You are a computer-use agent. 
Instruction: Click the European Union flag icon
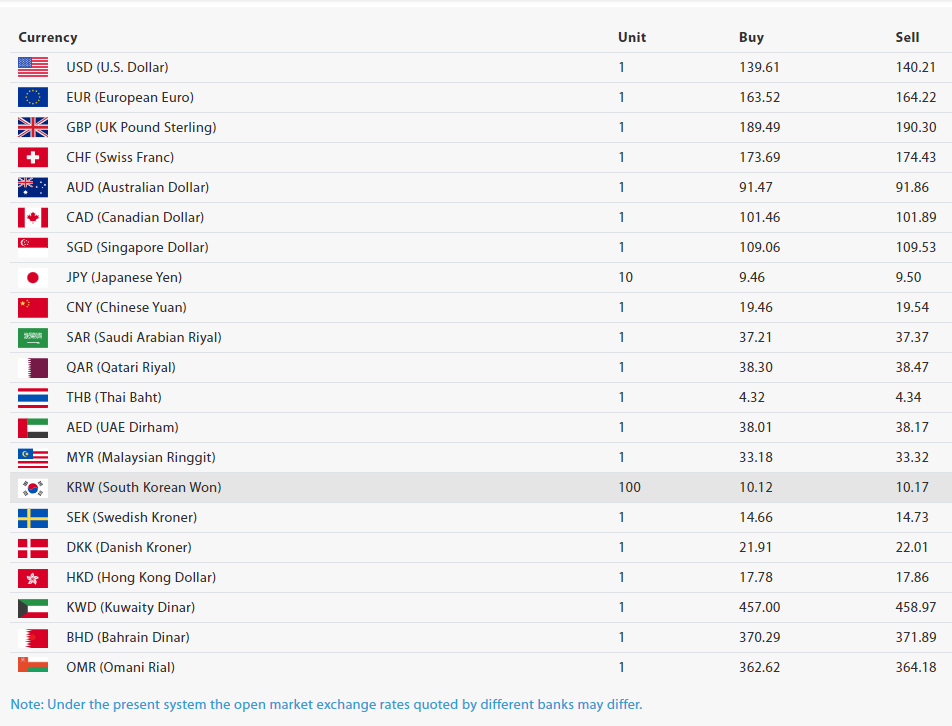(33, 97)
